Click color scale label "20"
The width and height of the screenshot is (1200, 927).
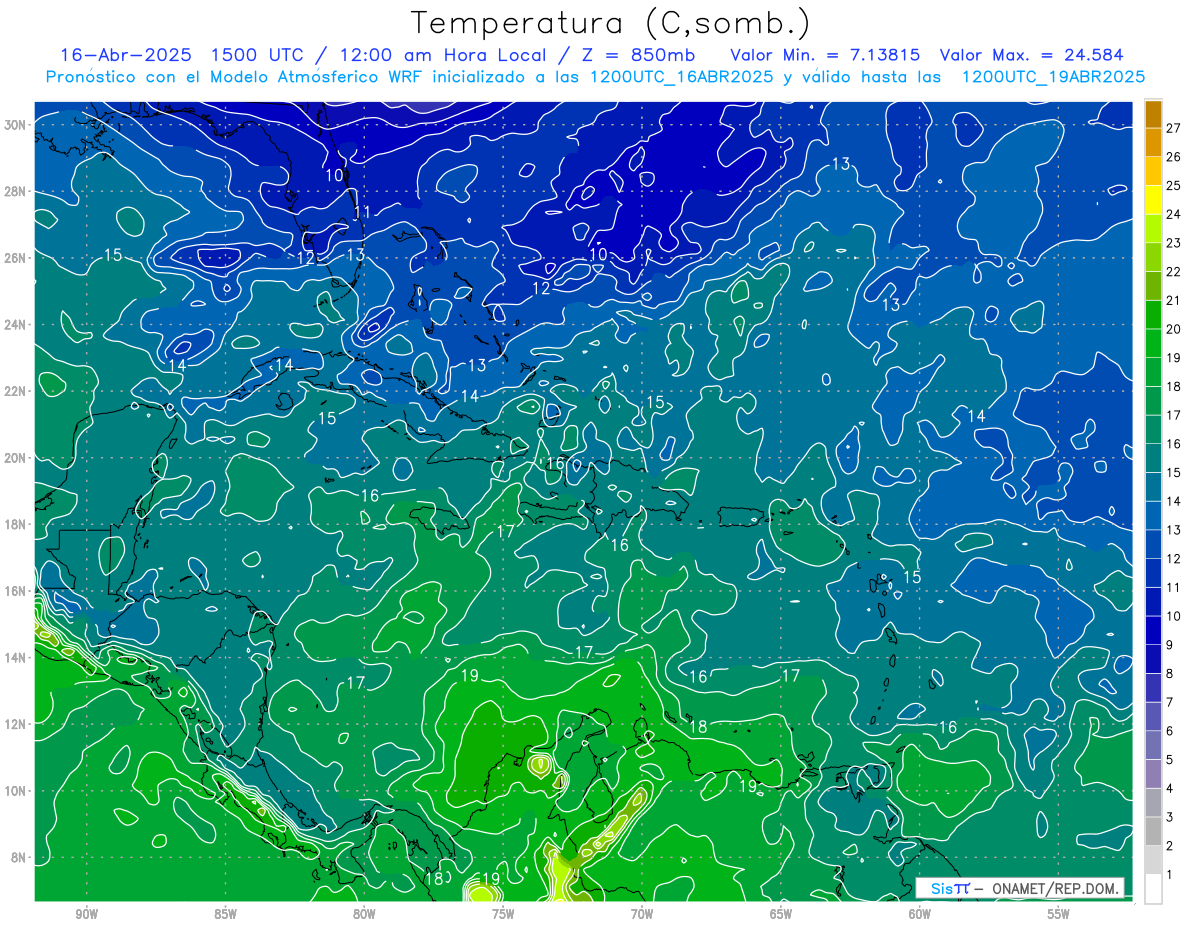click(x=1174, y=329)
